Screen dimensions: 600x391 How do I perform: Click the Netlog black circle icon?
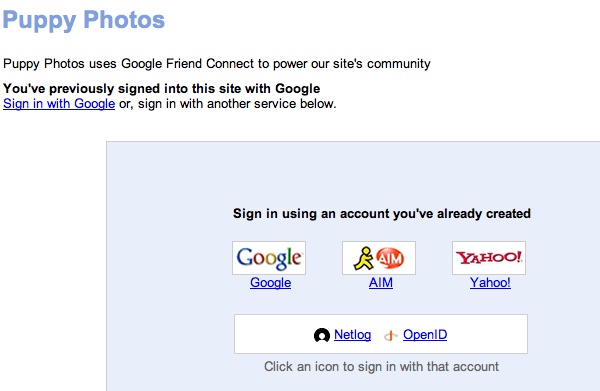322,336
